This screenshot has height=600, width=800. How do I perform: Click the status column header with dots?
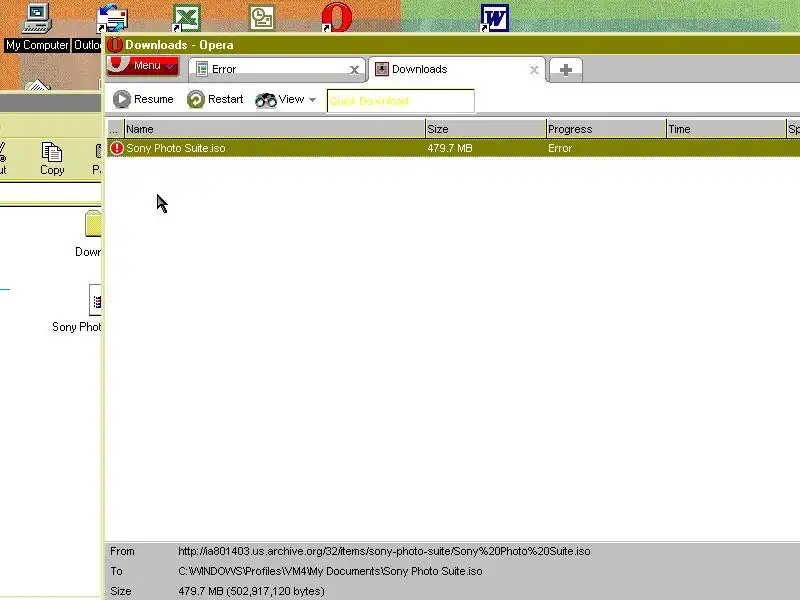tap(115, 129)
